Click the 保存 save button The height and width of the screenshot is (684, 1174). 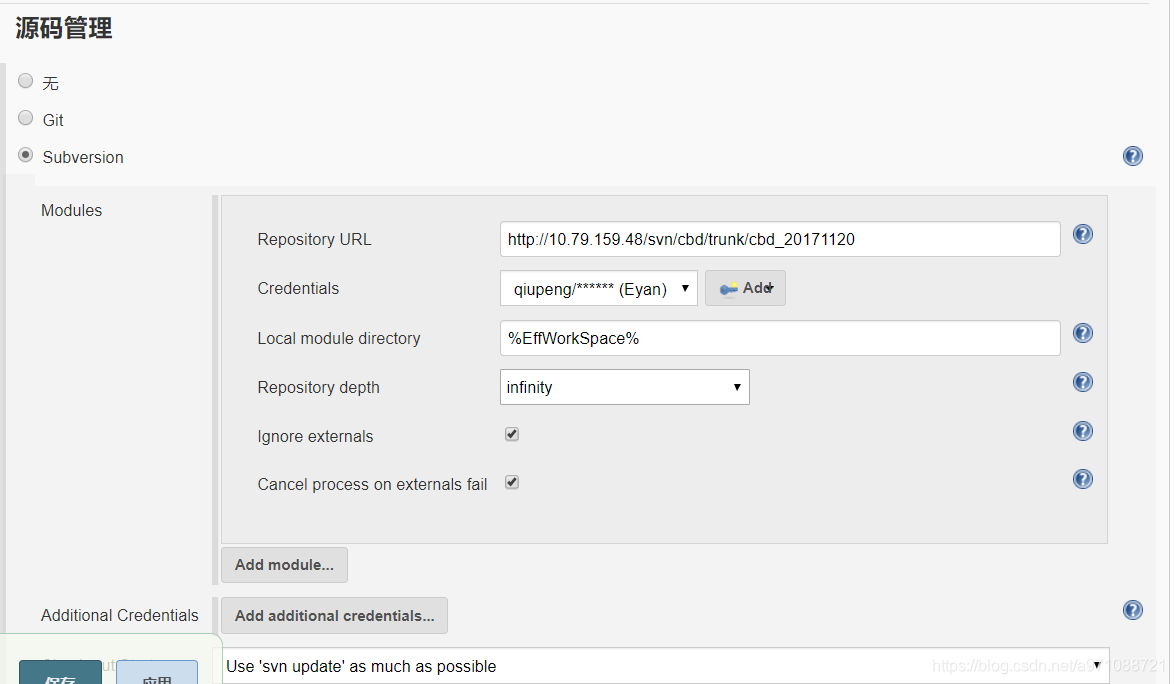[60, 673]
